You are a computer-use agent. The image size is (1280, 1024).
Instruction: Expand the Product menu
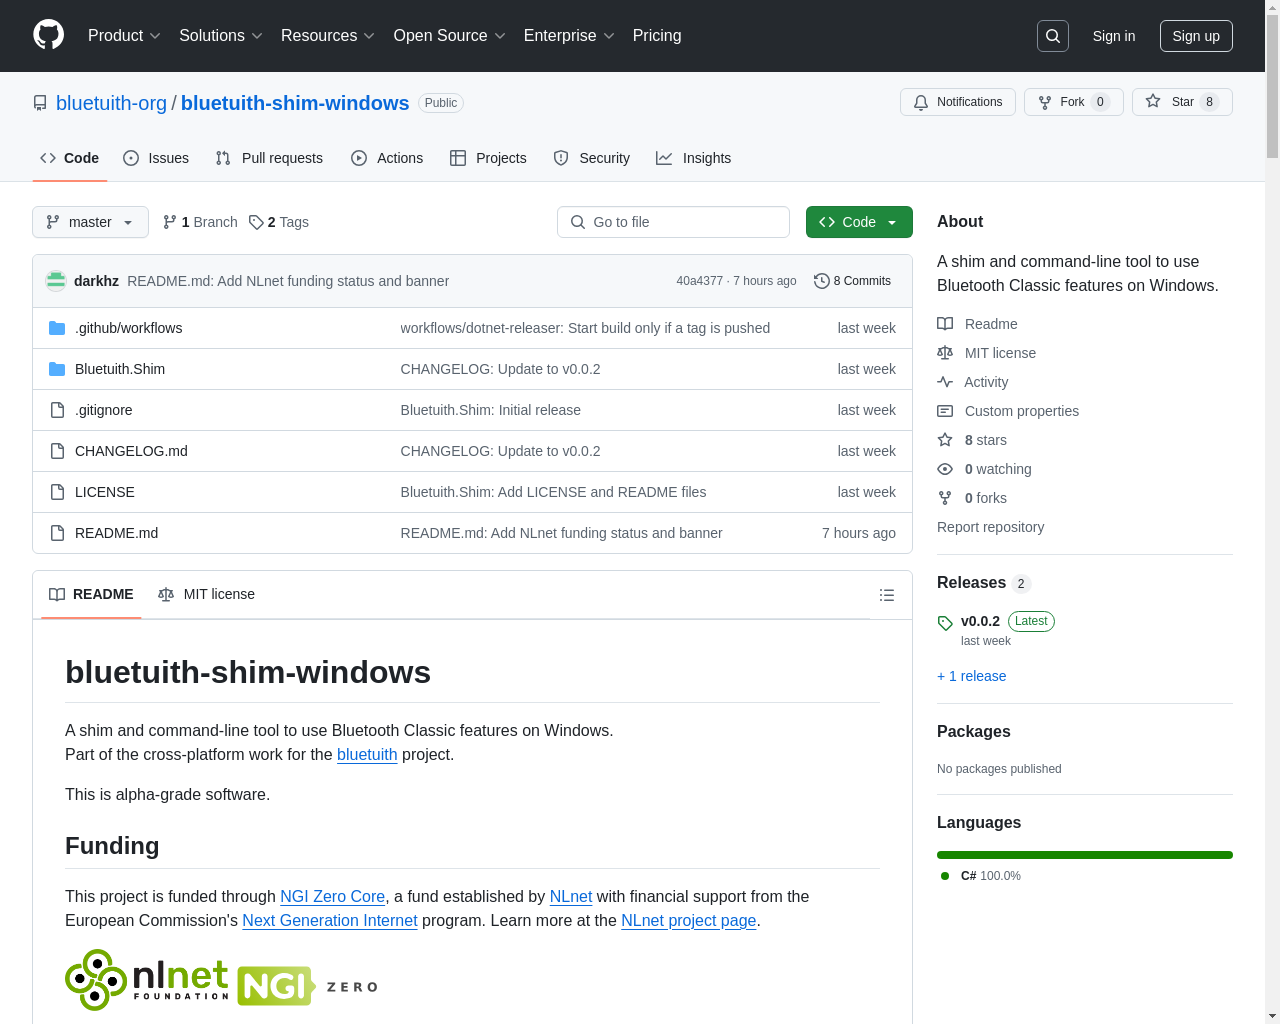(x=124, y=36)
